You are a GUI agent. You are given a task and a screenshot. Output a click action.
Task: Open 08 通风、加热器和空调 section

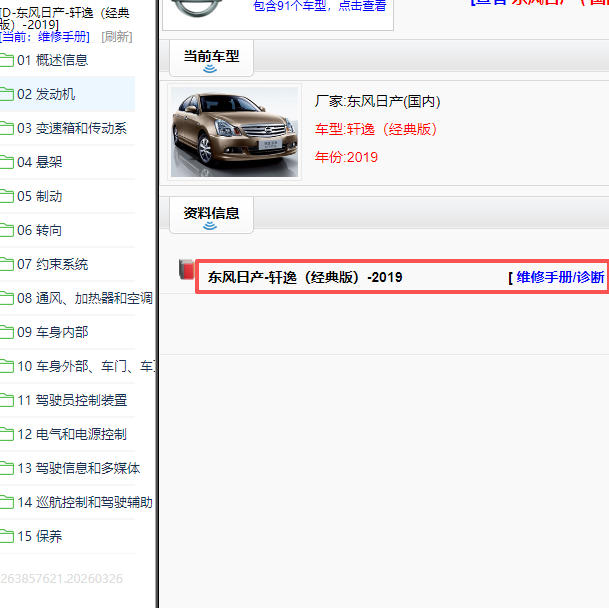(x=85, y=298)
